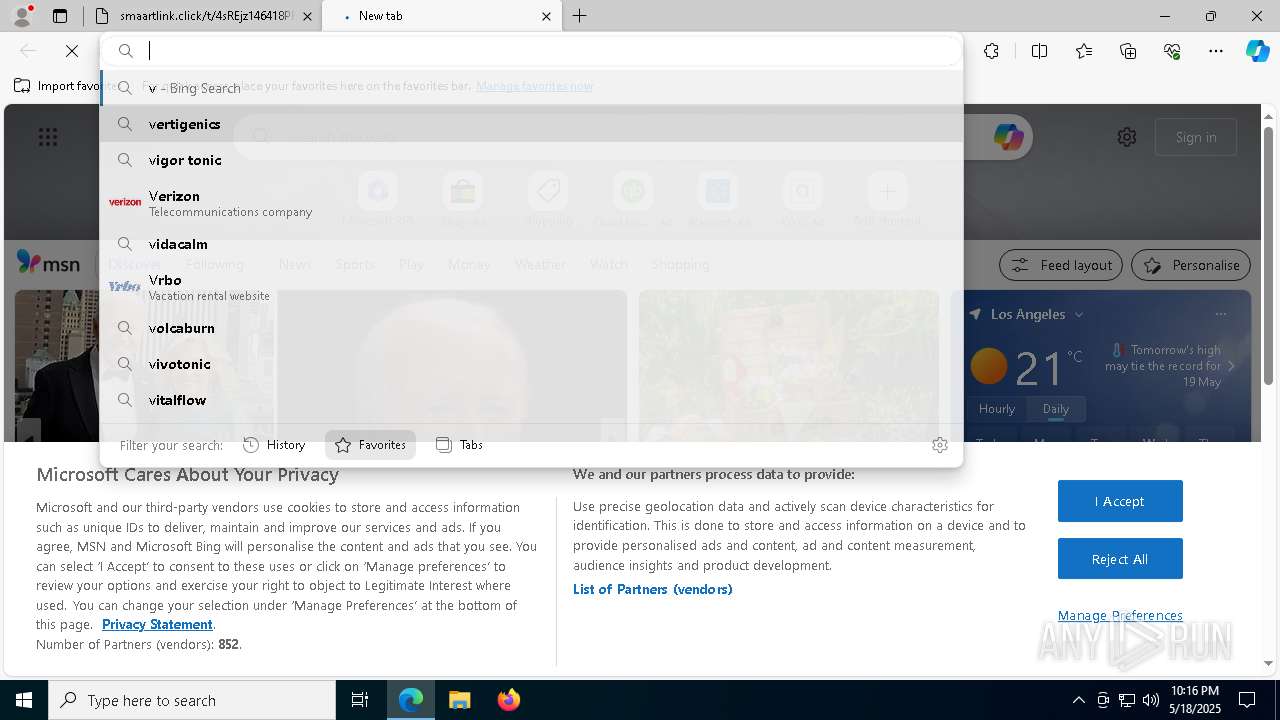This screenshot has width=1280, height=720.
Task: Accept cookies with I Accept
Action: pyautogui.click(x=1120, y=501)
